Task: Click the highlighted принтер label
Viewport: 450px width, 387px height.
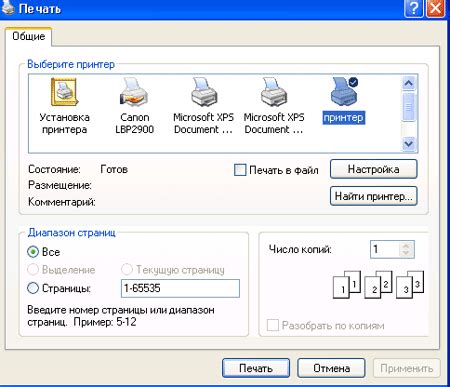Action: click(344, 118)
